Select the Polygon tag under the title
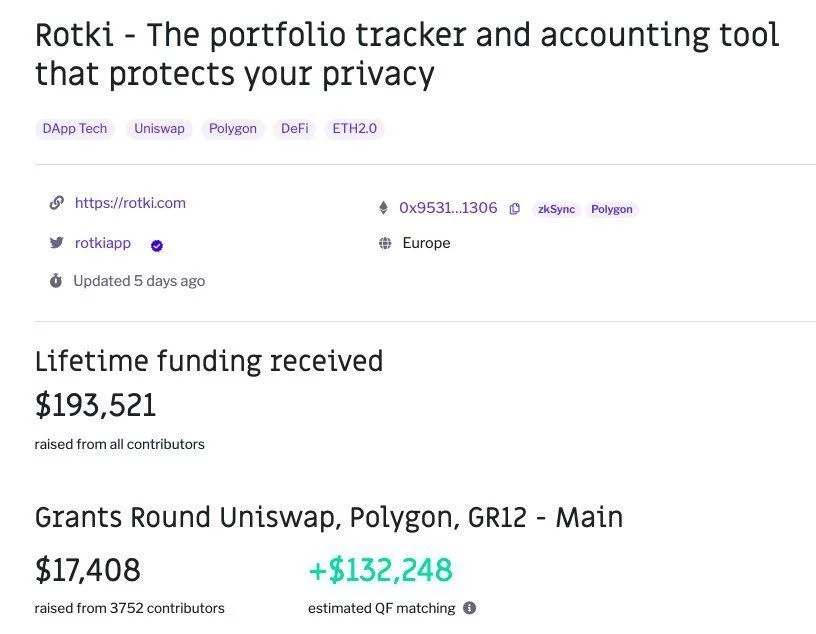The width and height of the screenshot is (816, 634). pyautogui.click(x=233, y=129)
